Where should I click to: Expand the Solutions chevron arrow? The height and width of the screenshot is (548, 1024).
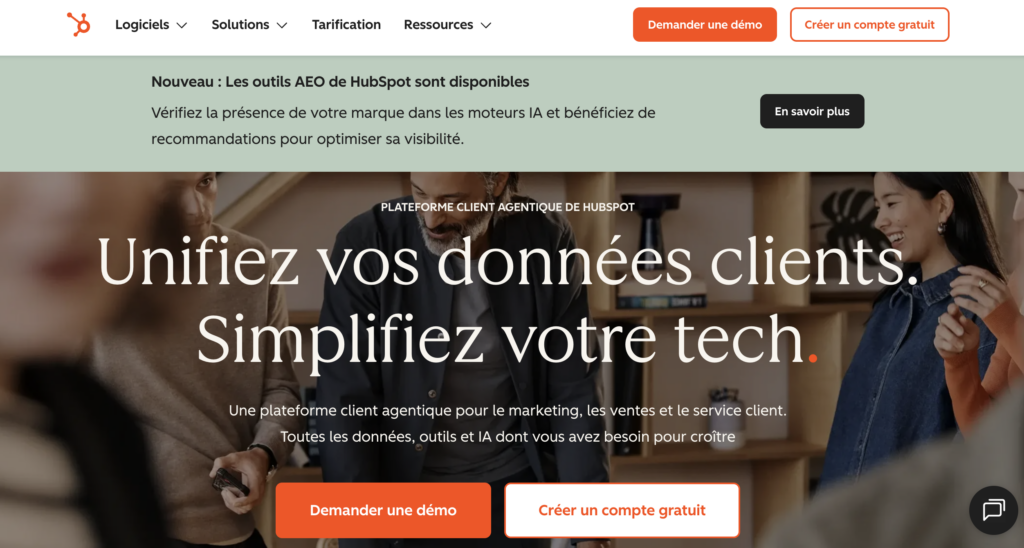[282, 25]
